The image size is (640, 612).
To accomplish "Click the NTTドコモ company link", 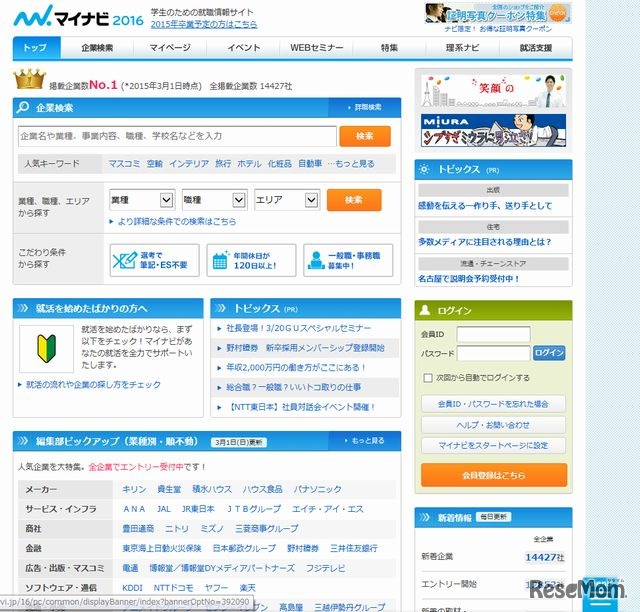I will (173, 588).
